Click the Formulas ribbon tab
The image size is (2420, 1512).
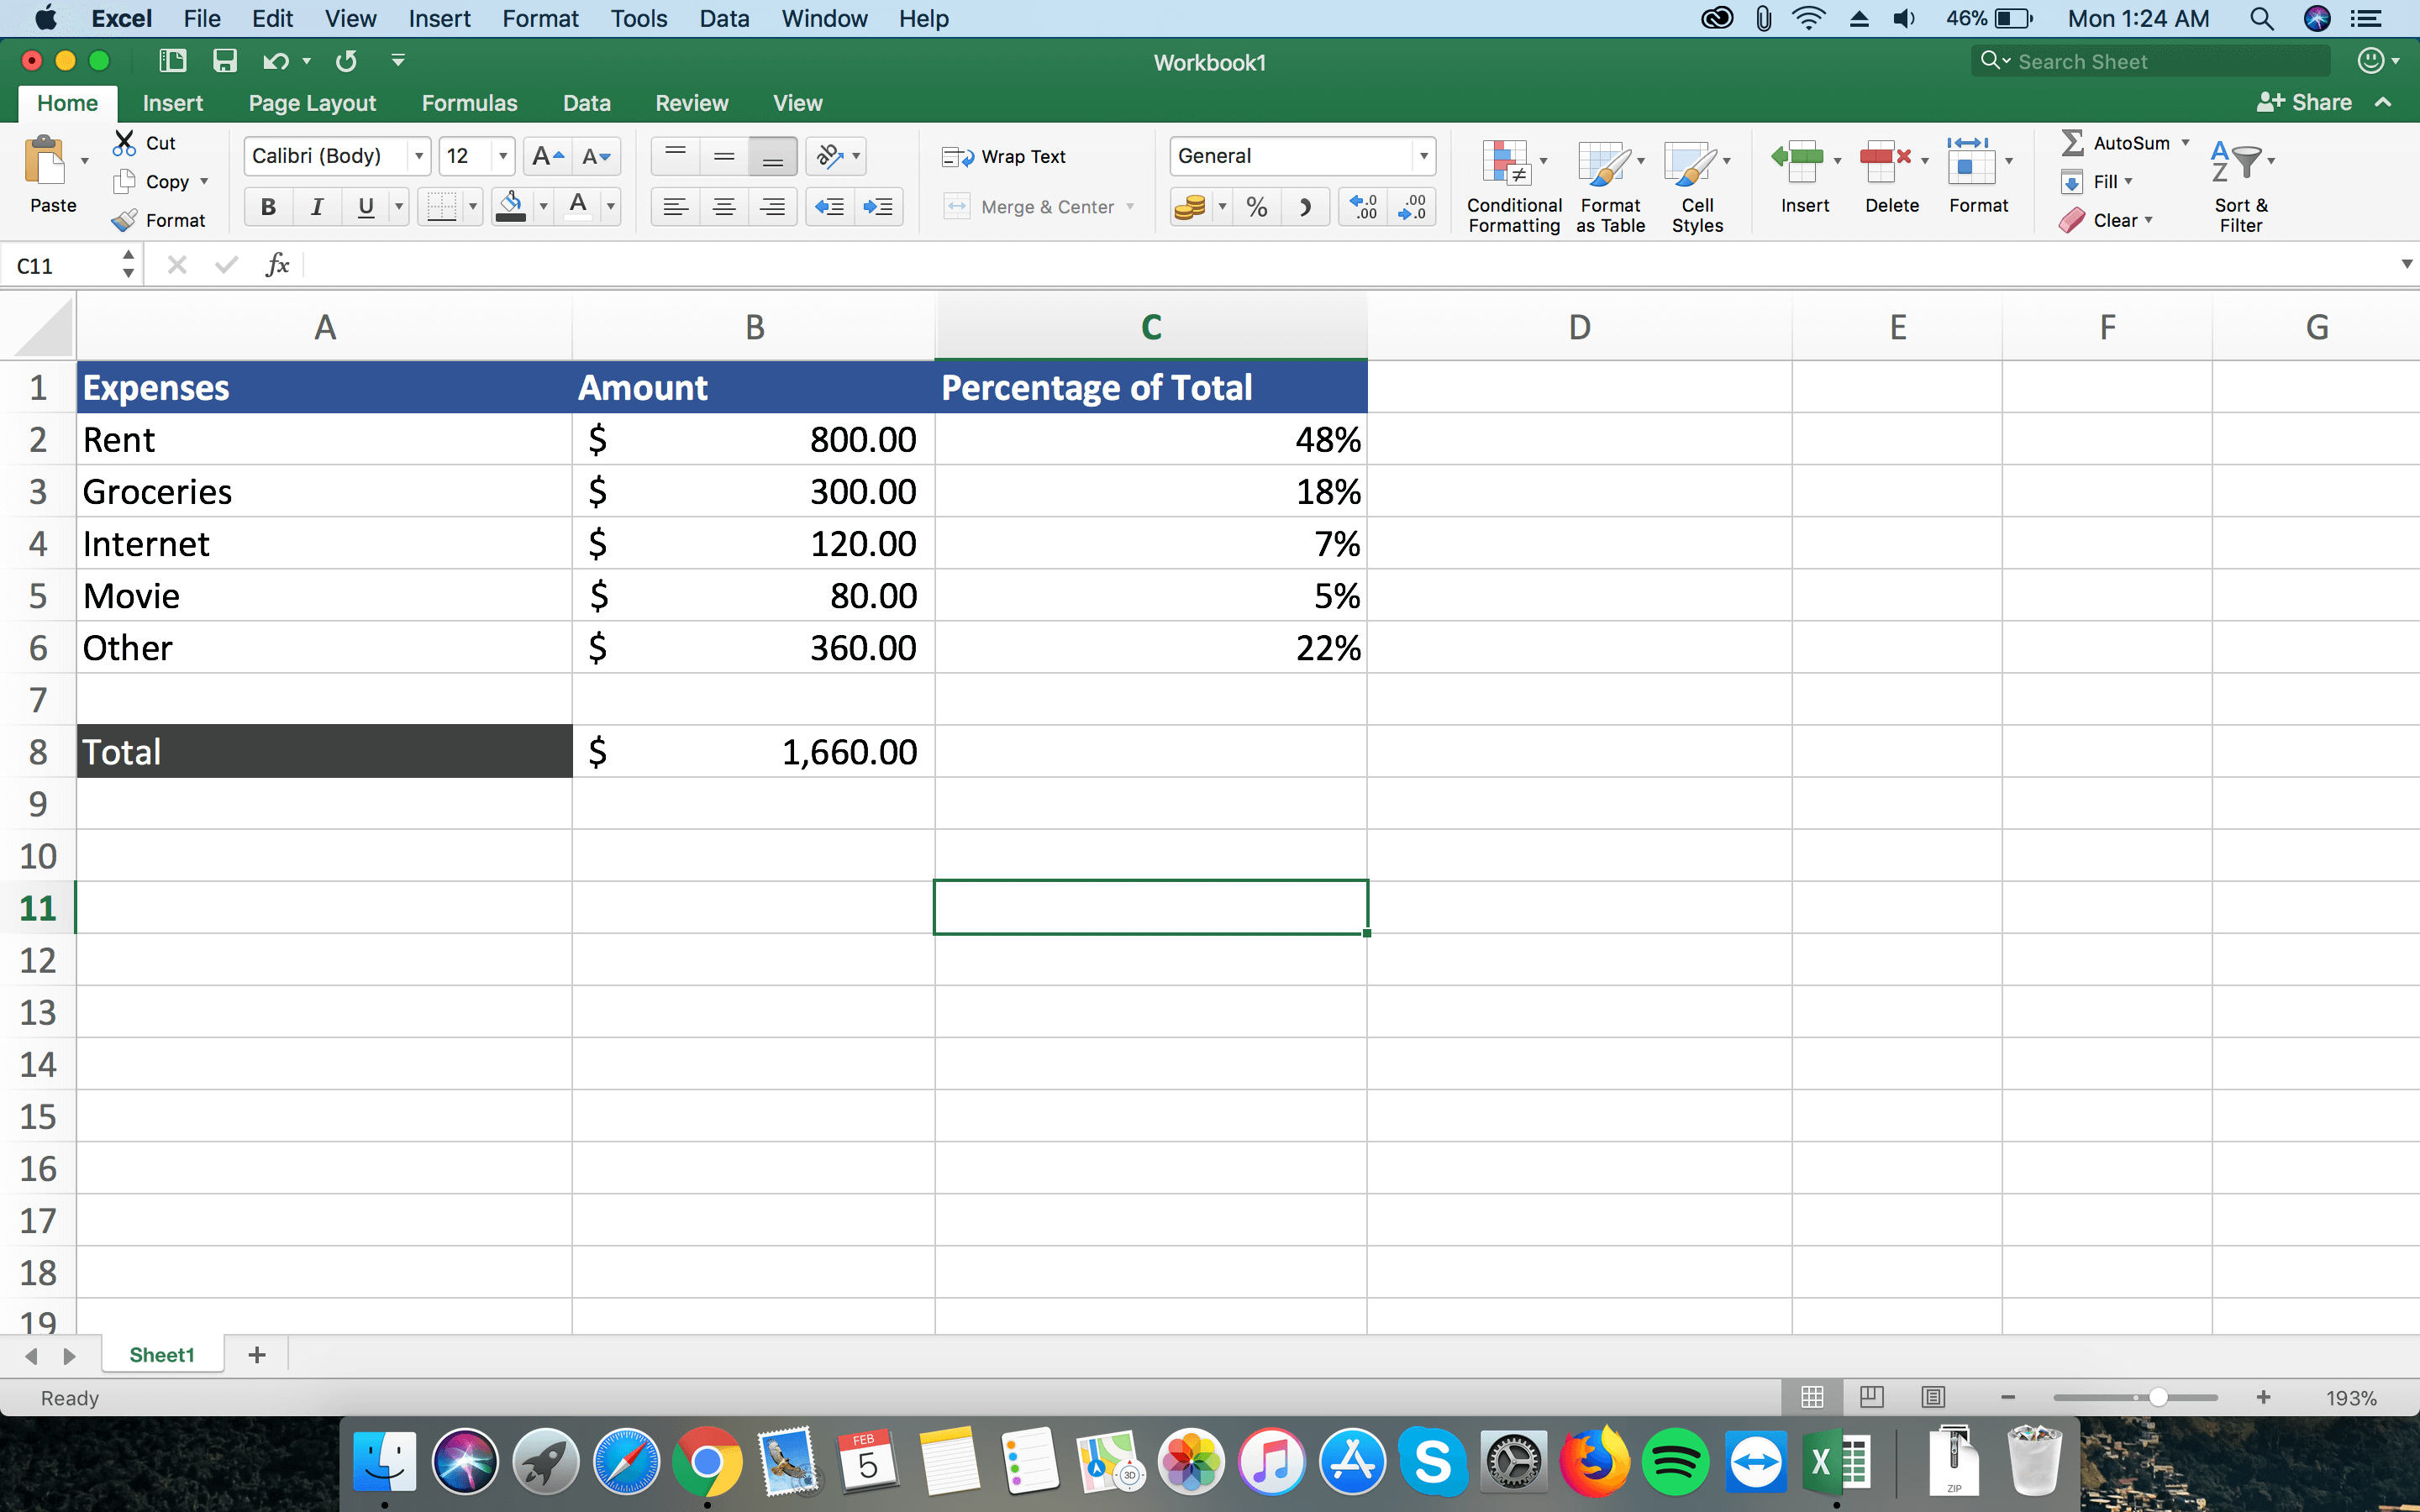469,101
